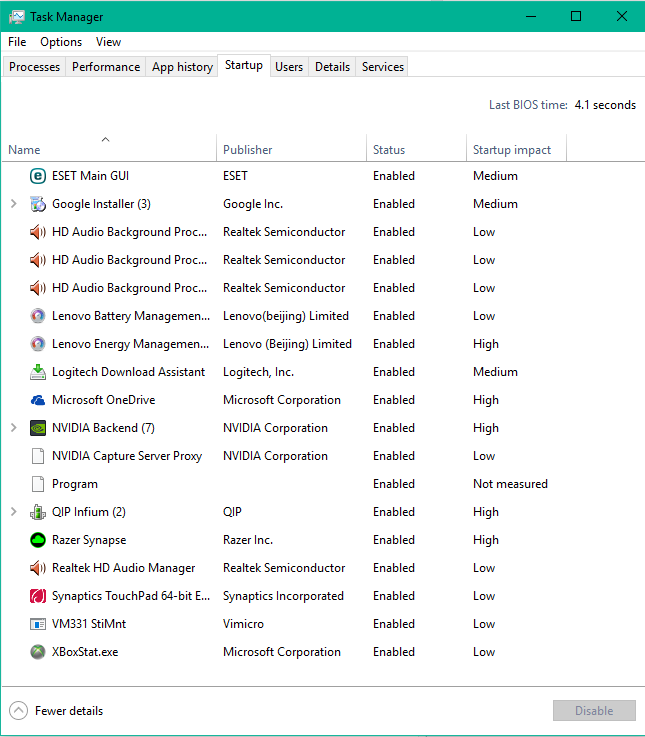Viewport: 645px width, 737px height.
Task: Select XBoxStat.exe entry name
Action: (x=85, y=652)
